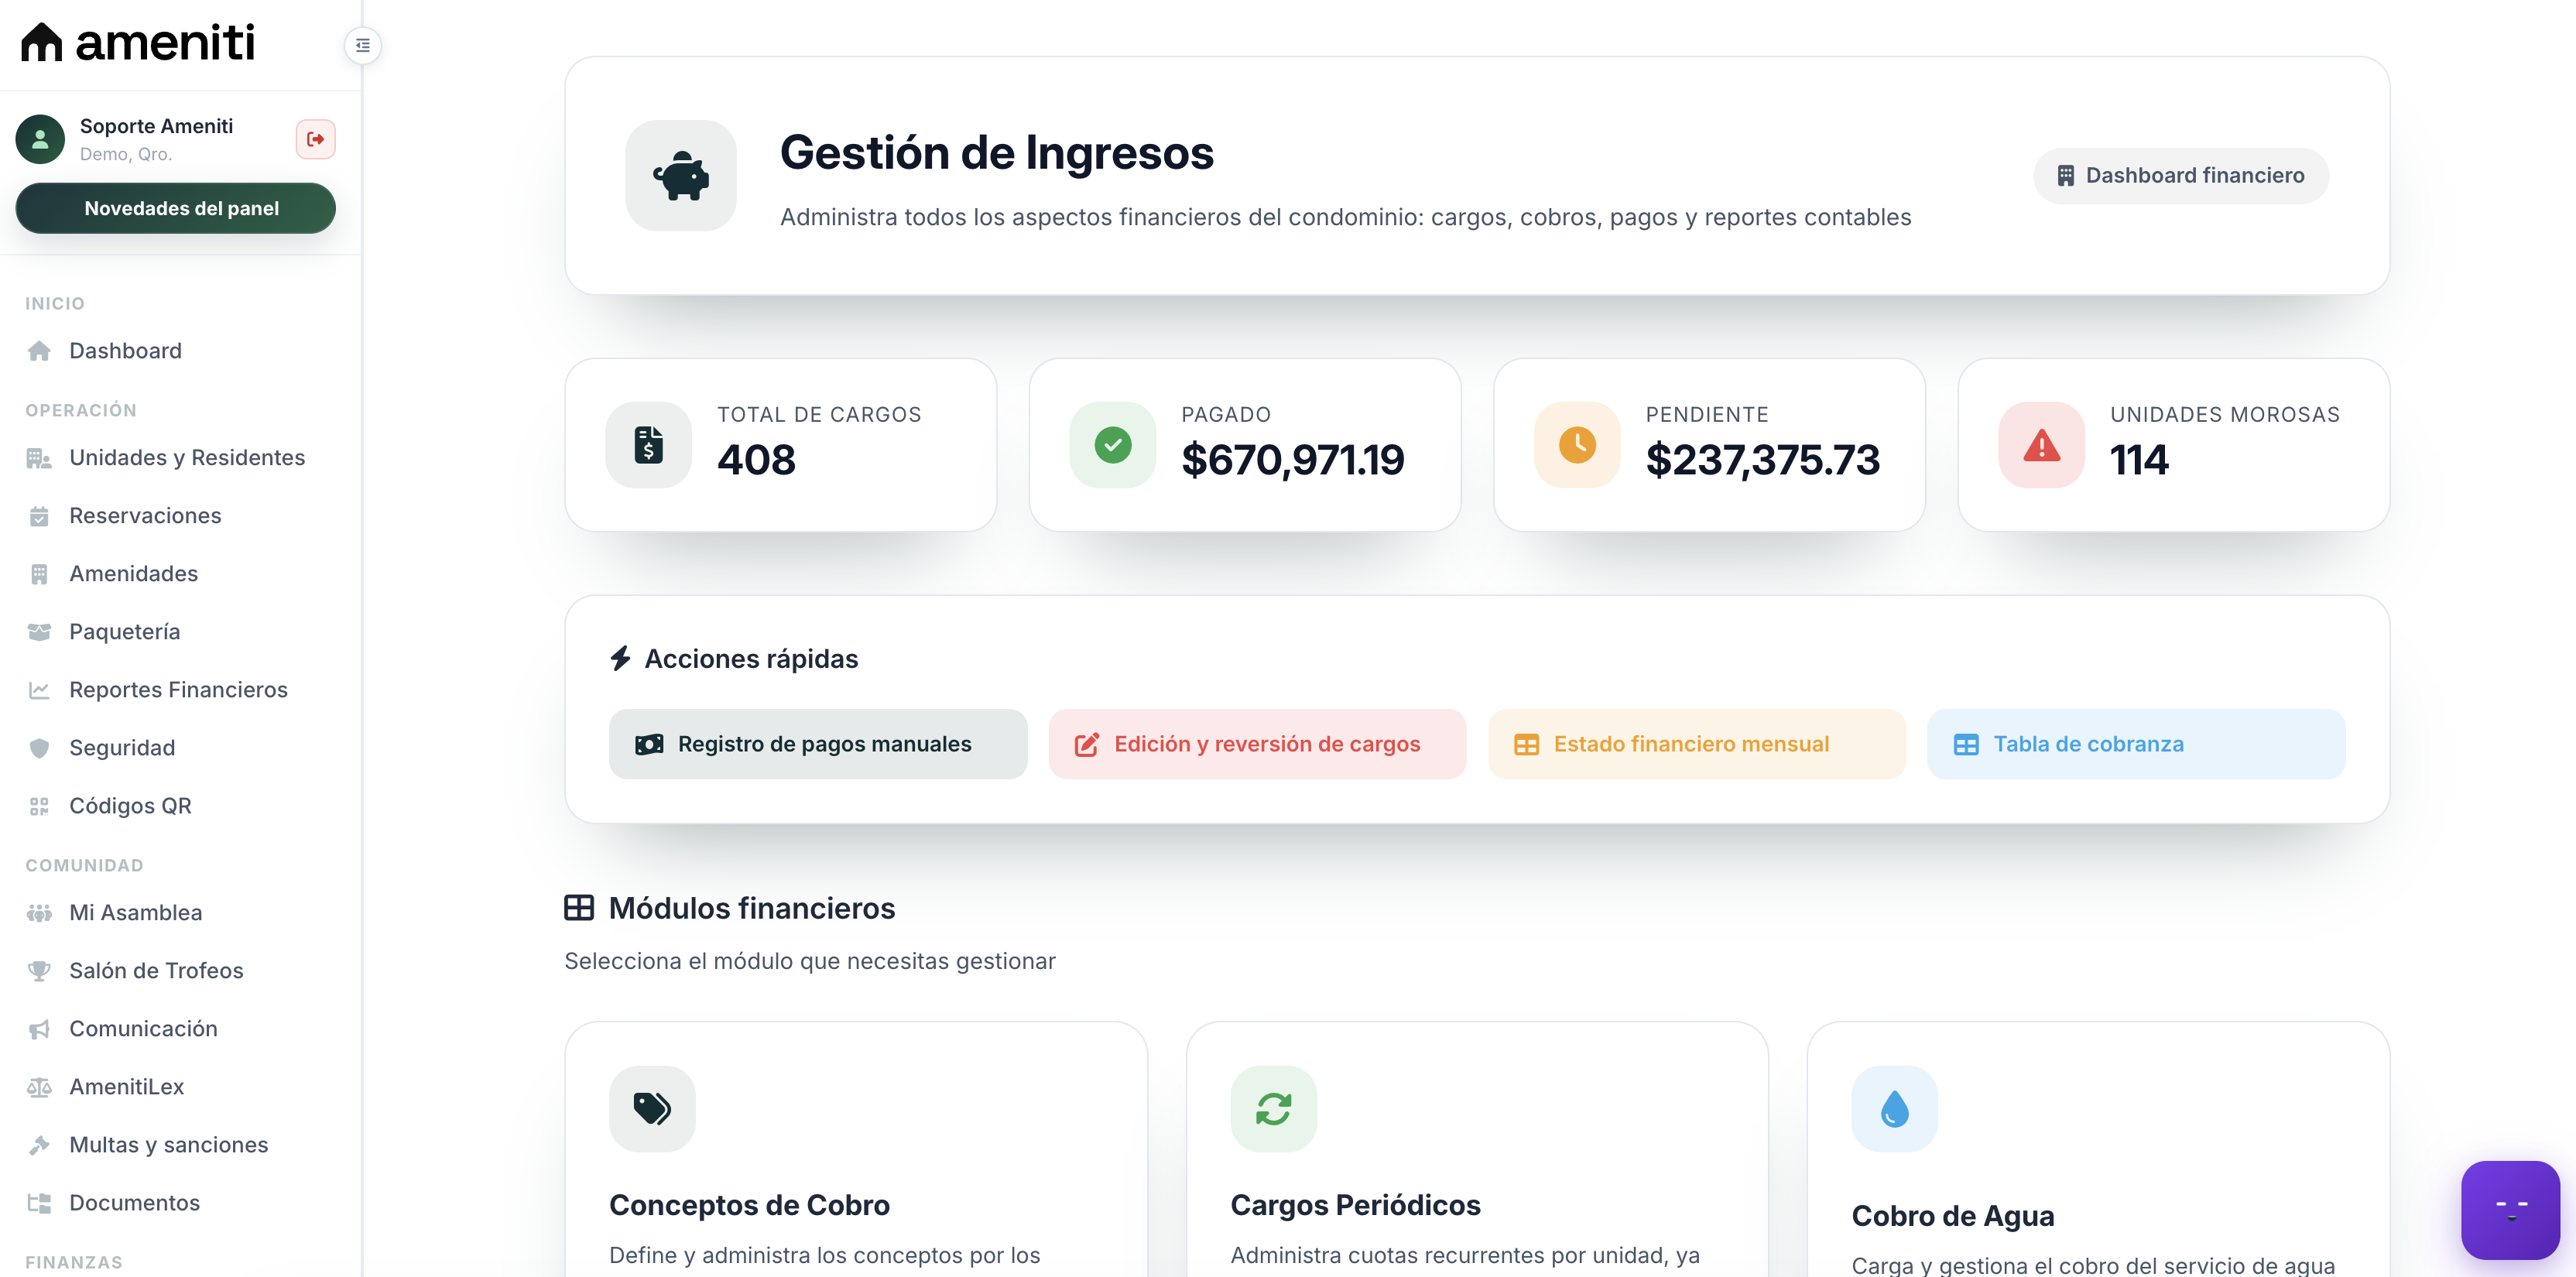Click the piggy bank icon in header
Viewport: 2576px width, 1277px height.
tap(681, 176)
